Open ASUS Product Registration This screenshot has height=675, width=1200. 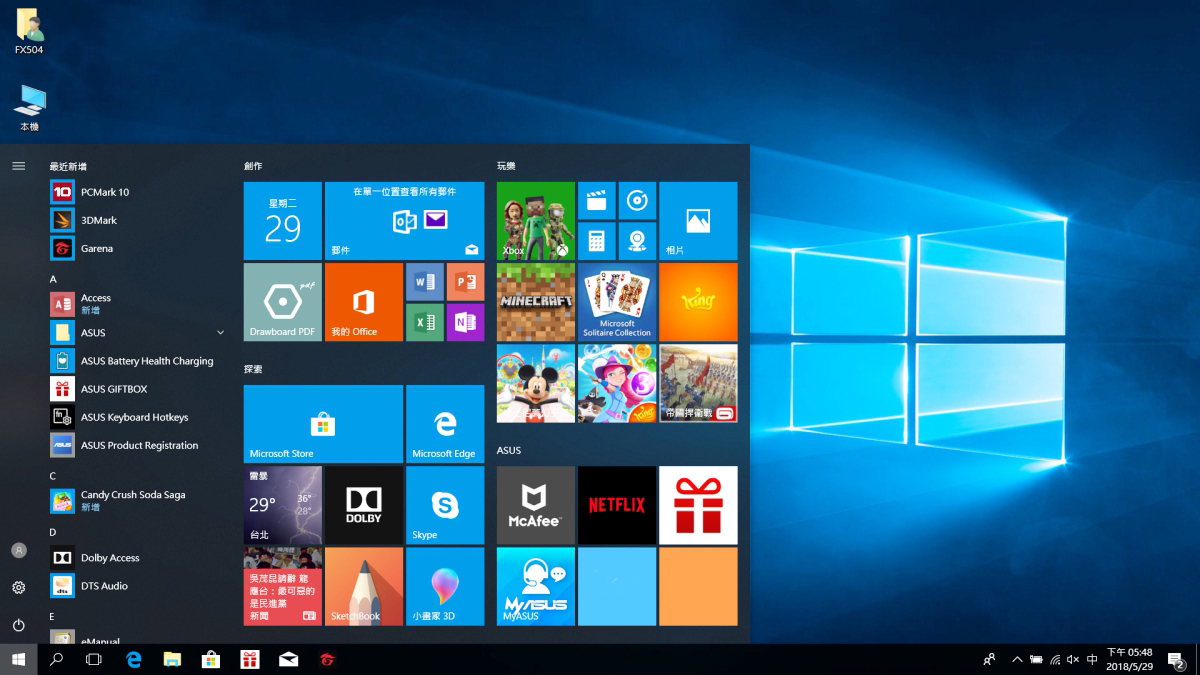(138, 445)
